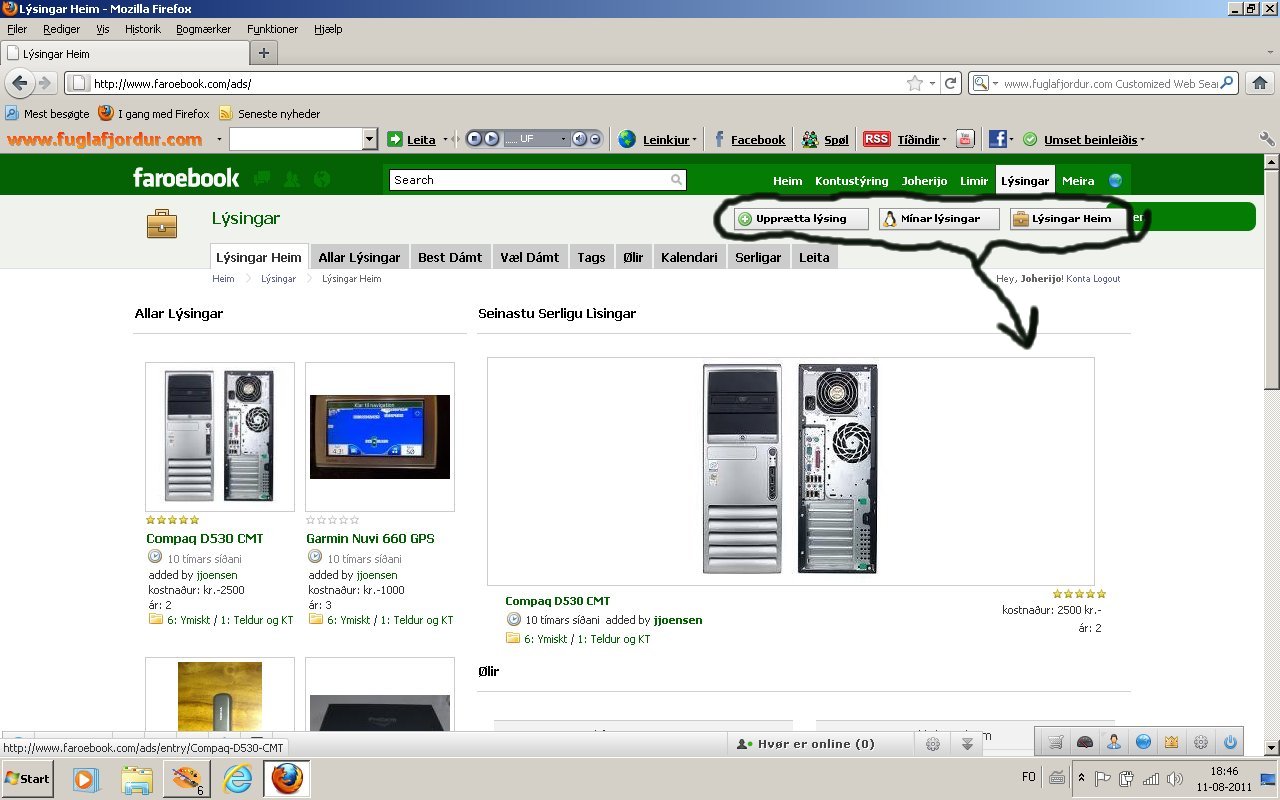The height and width of the screenshot is (800, 1280).
Task: Open Windows Media Player from the taskbar
Action: click(87, 778)
